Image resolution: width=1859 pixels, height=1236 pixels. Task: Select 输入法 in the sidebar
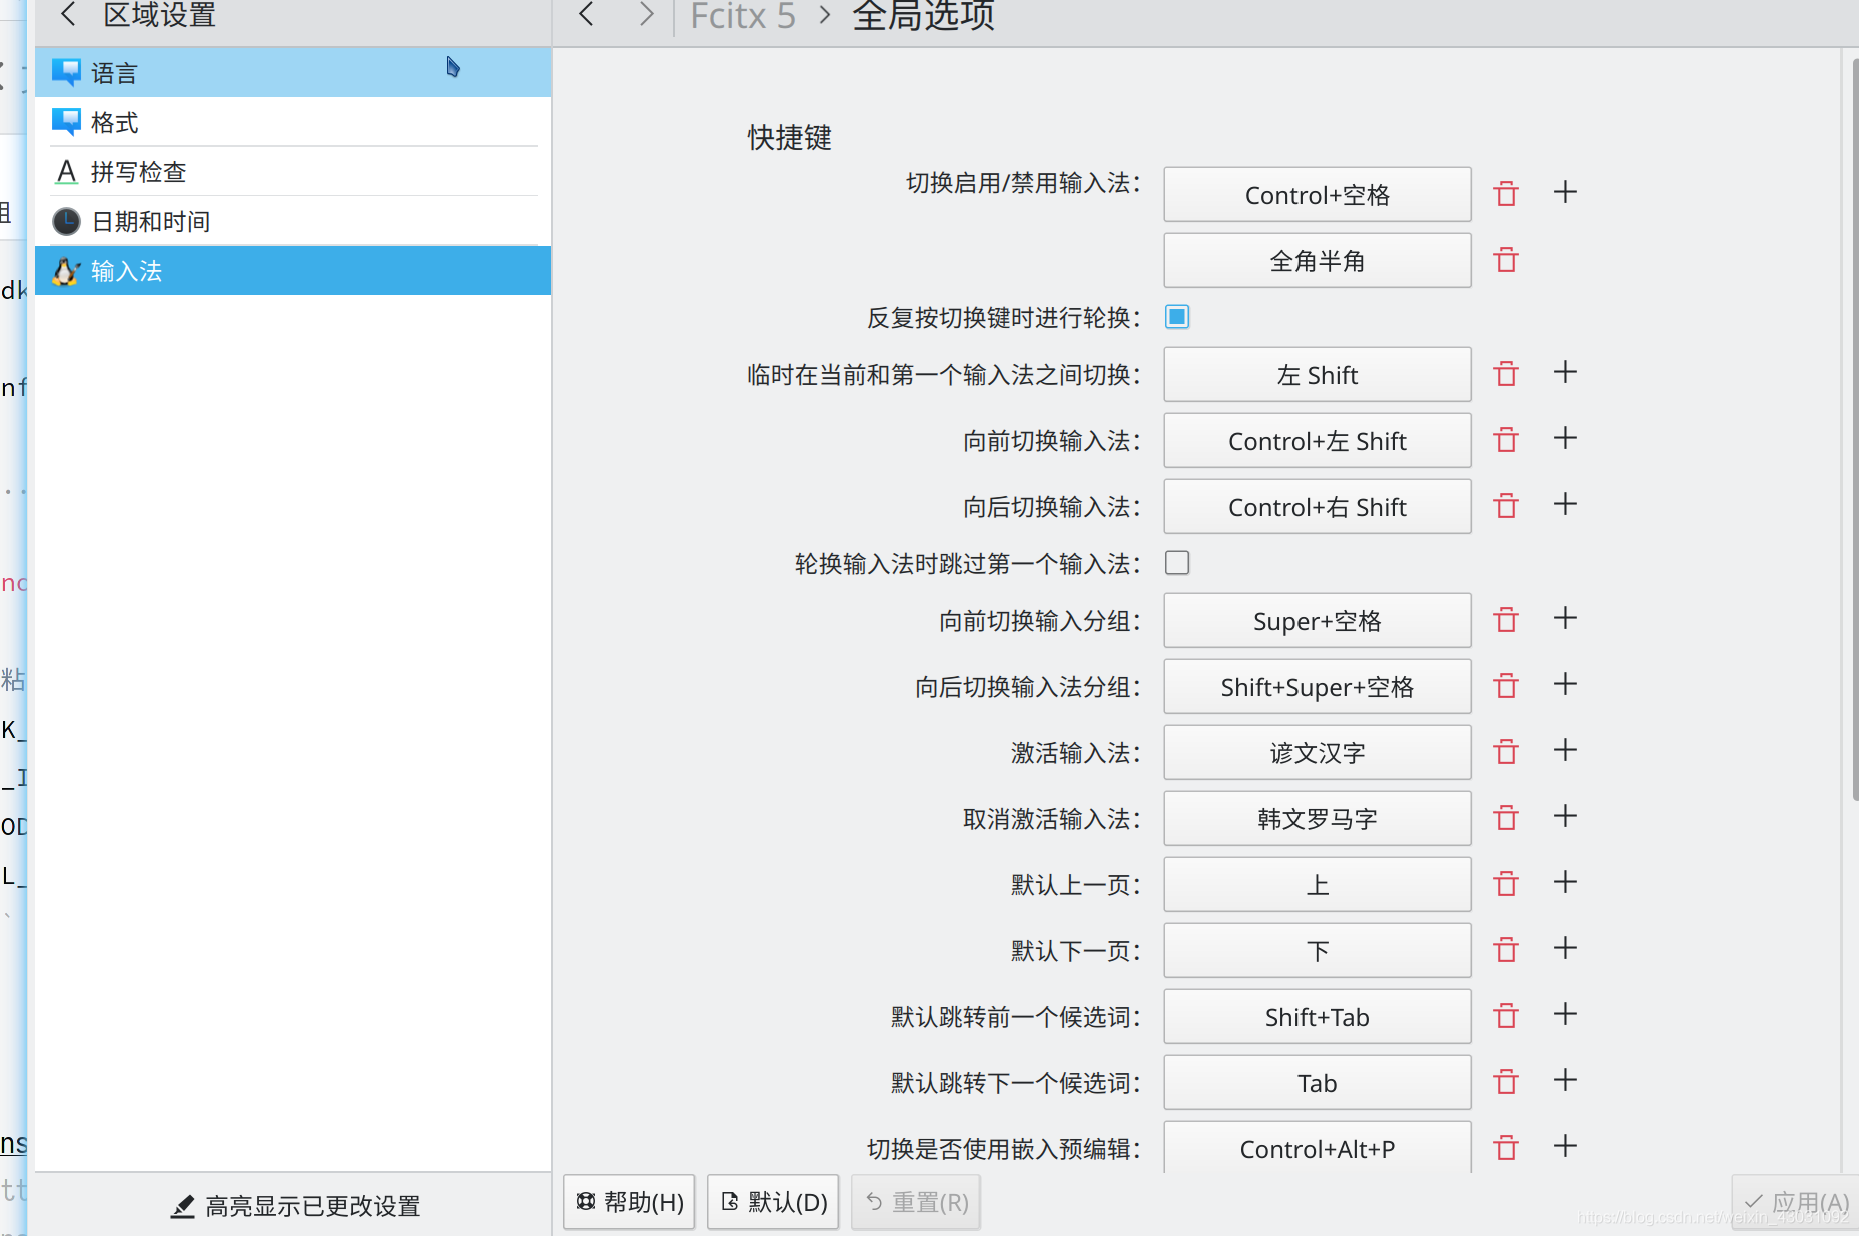coord(293,271)
